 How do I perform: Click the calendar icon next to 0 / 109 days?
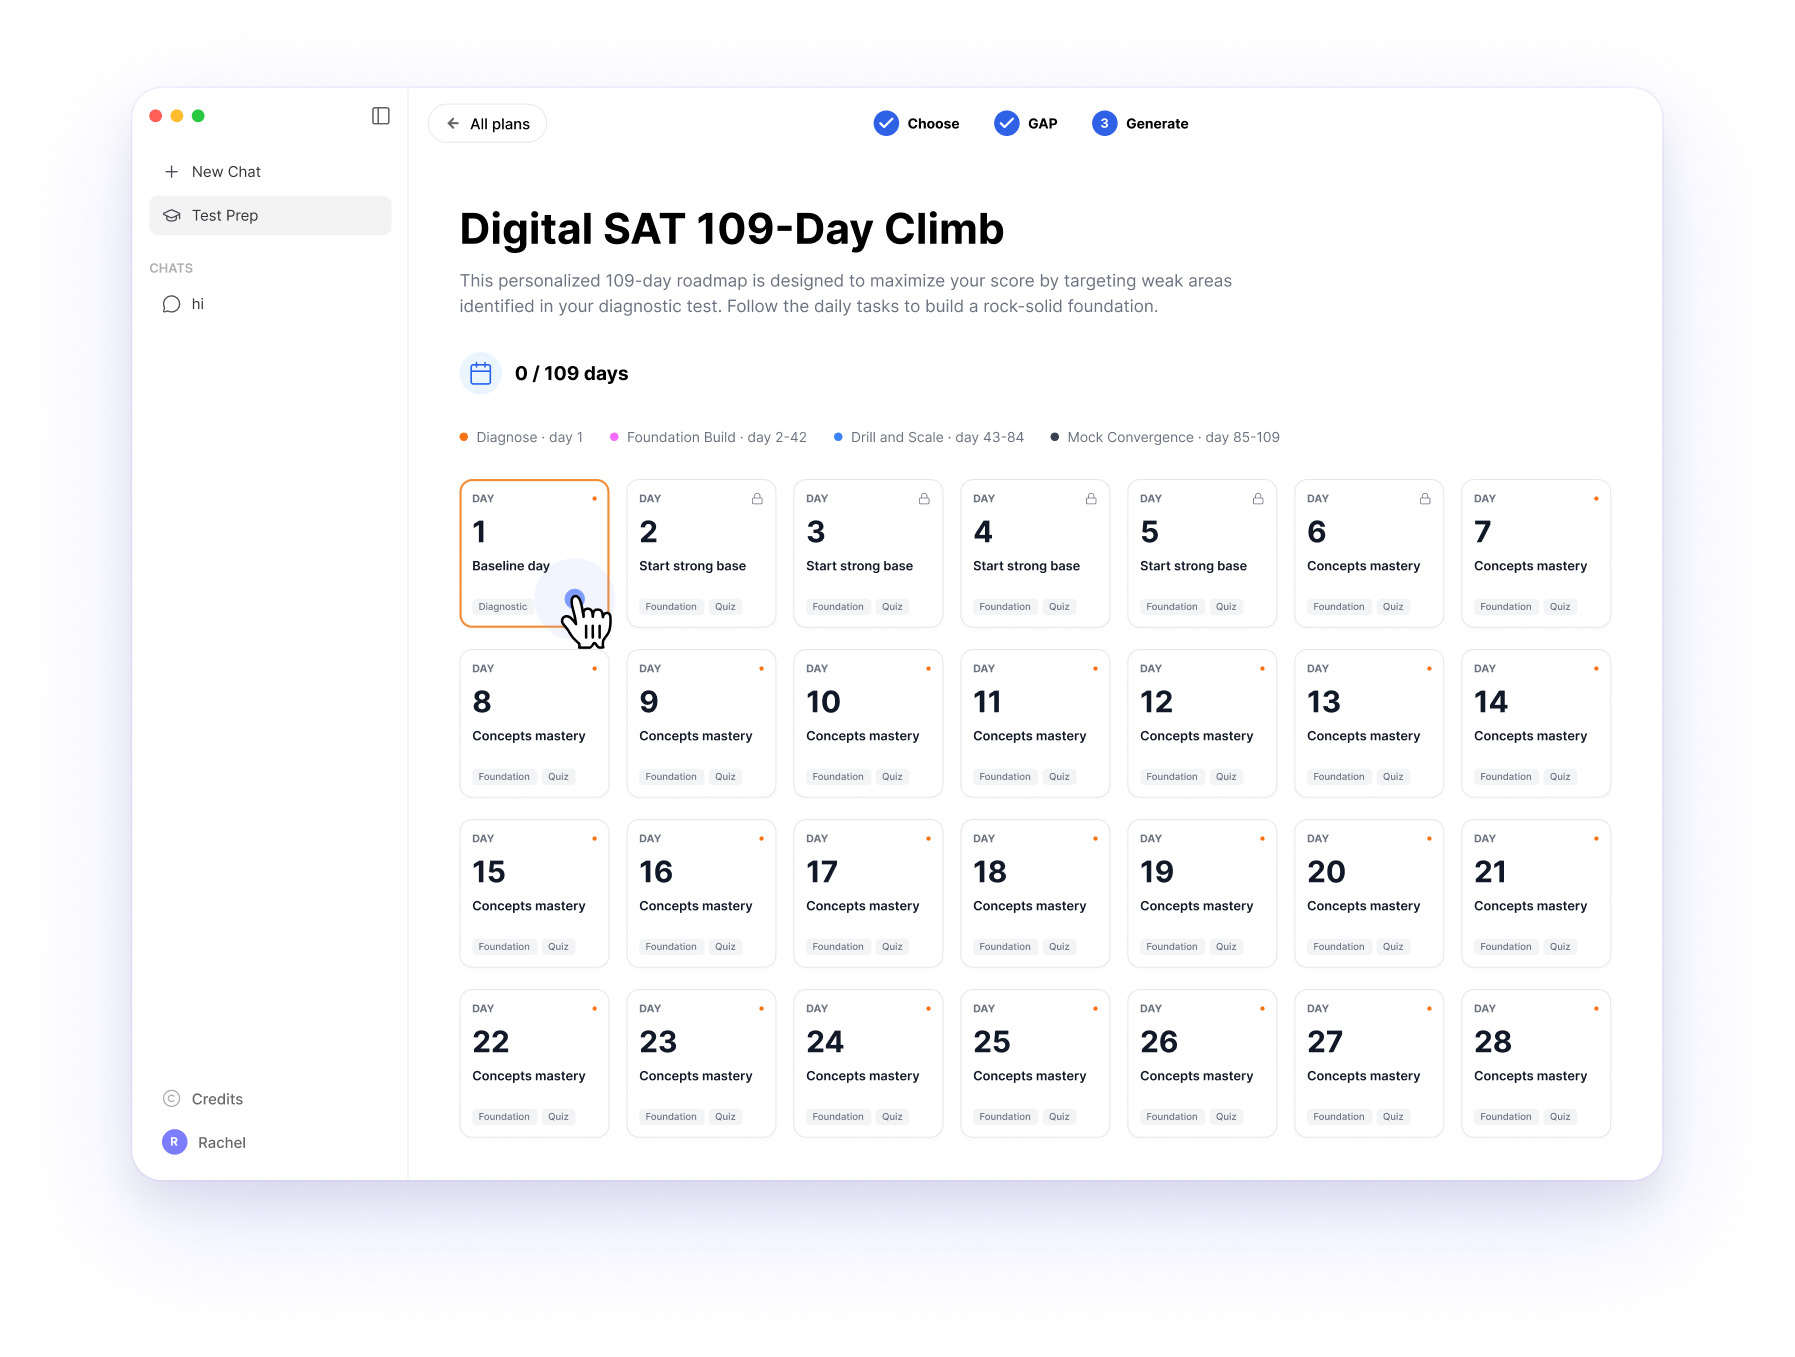coord(480,374)
